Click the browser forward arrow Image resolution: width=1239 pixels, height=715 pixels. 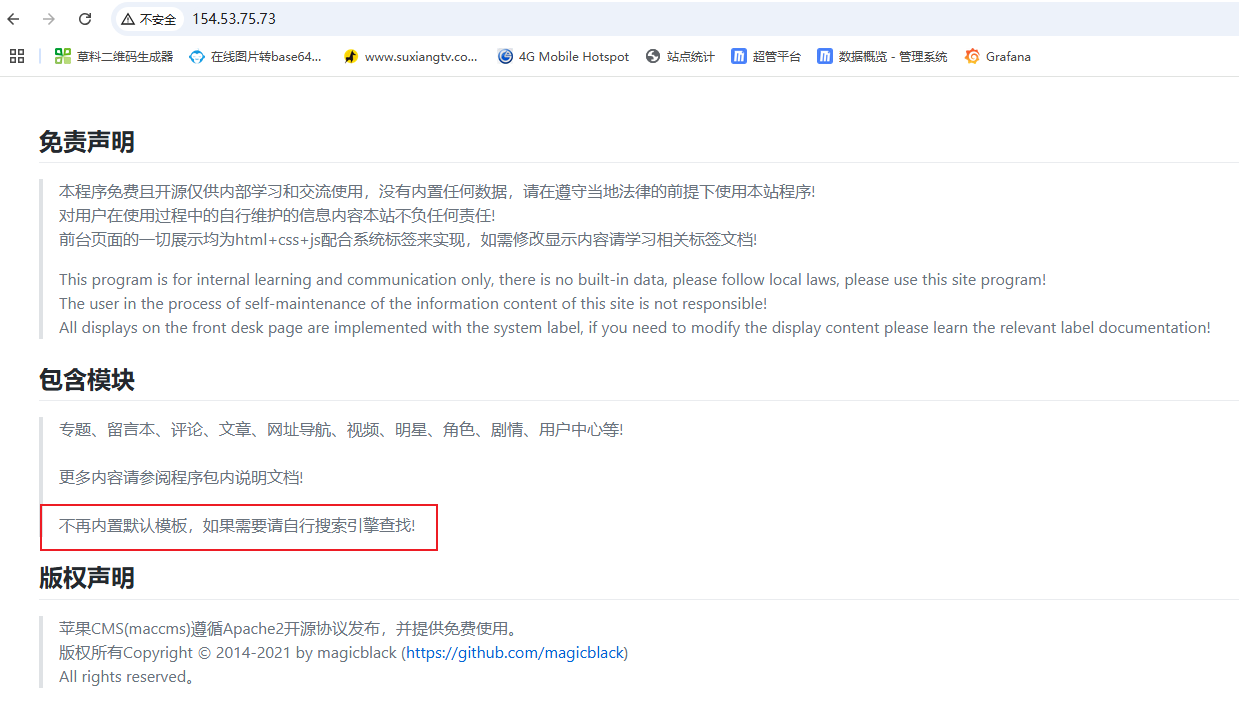point(49,19)
